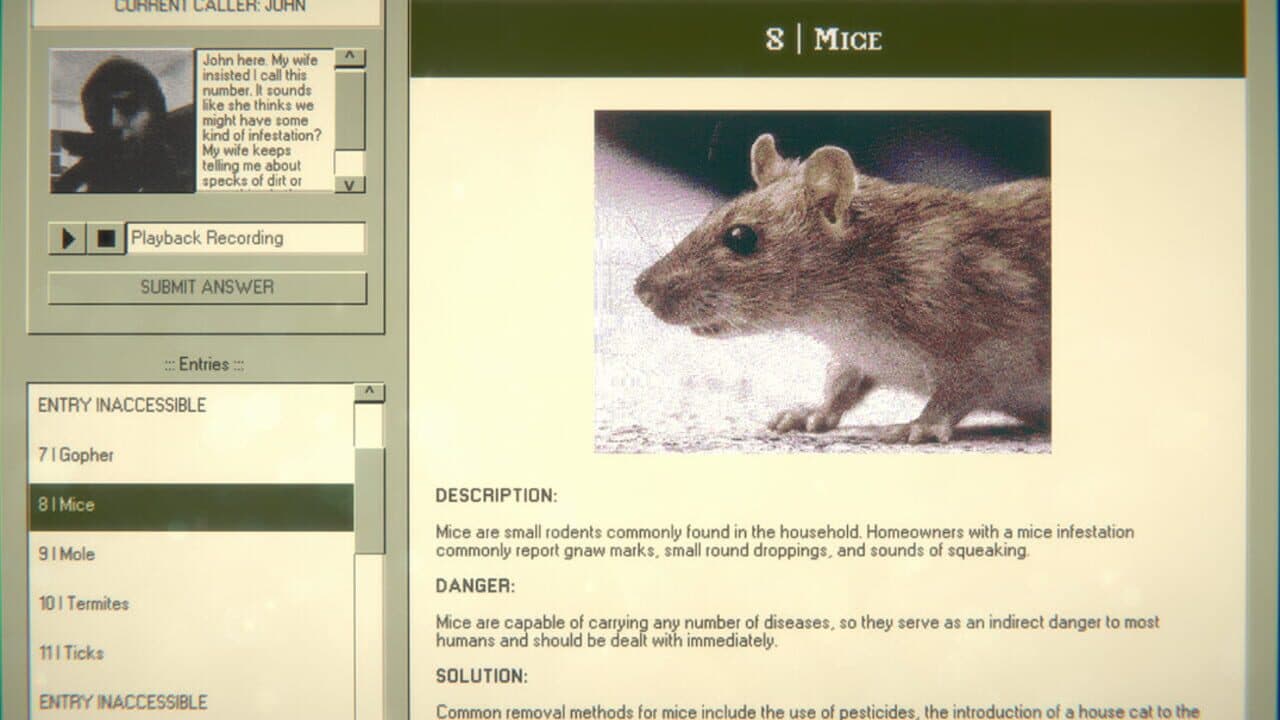Click the caller transcript scrollbar thumb
The width and height of the screenshot is (1280, 720).
(349, 110)
